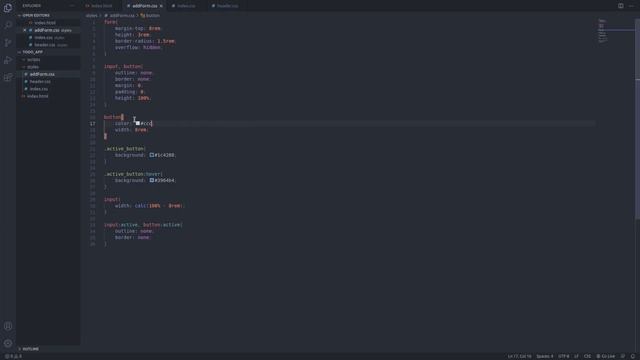Open the Extensions view
This screenshot has height=360, width=640.
(8, 77)
